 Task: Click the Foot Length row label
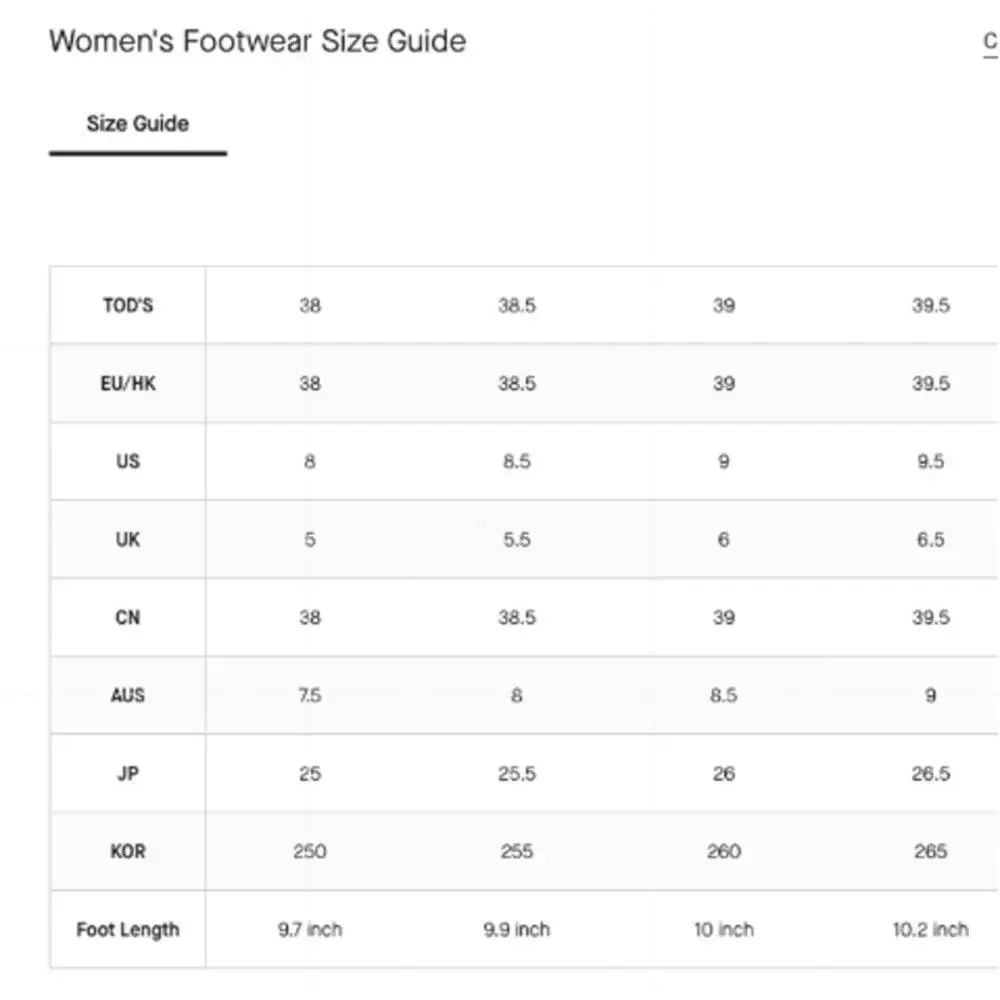tap(128, 930)
